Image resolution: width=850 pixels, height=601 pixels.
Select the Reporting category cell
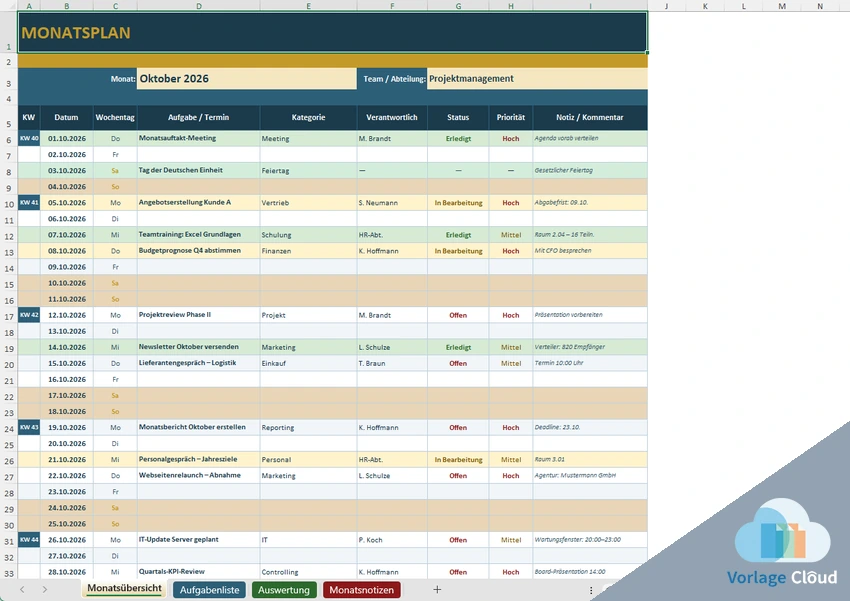pyautogui.click(x=308, y=427)
